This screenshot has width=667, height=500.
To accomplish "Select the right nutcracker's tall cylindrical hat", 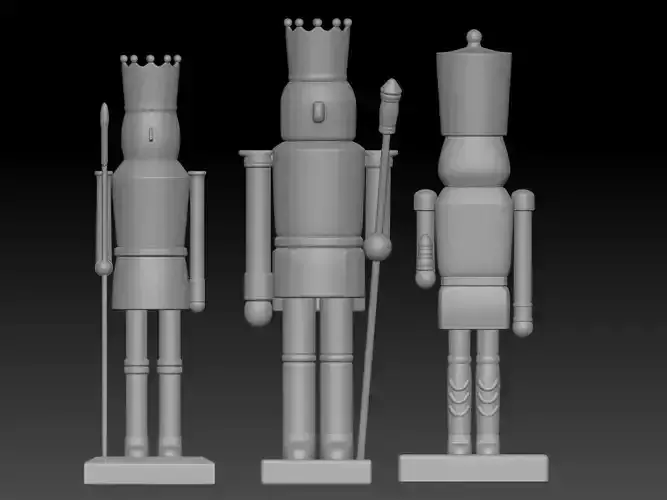I will coord(474,93).
